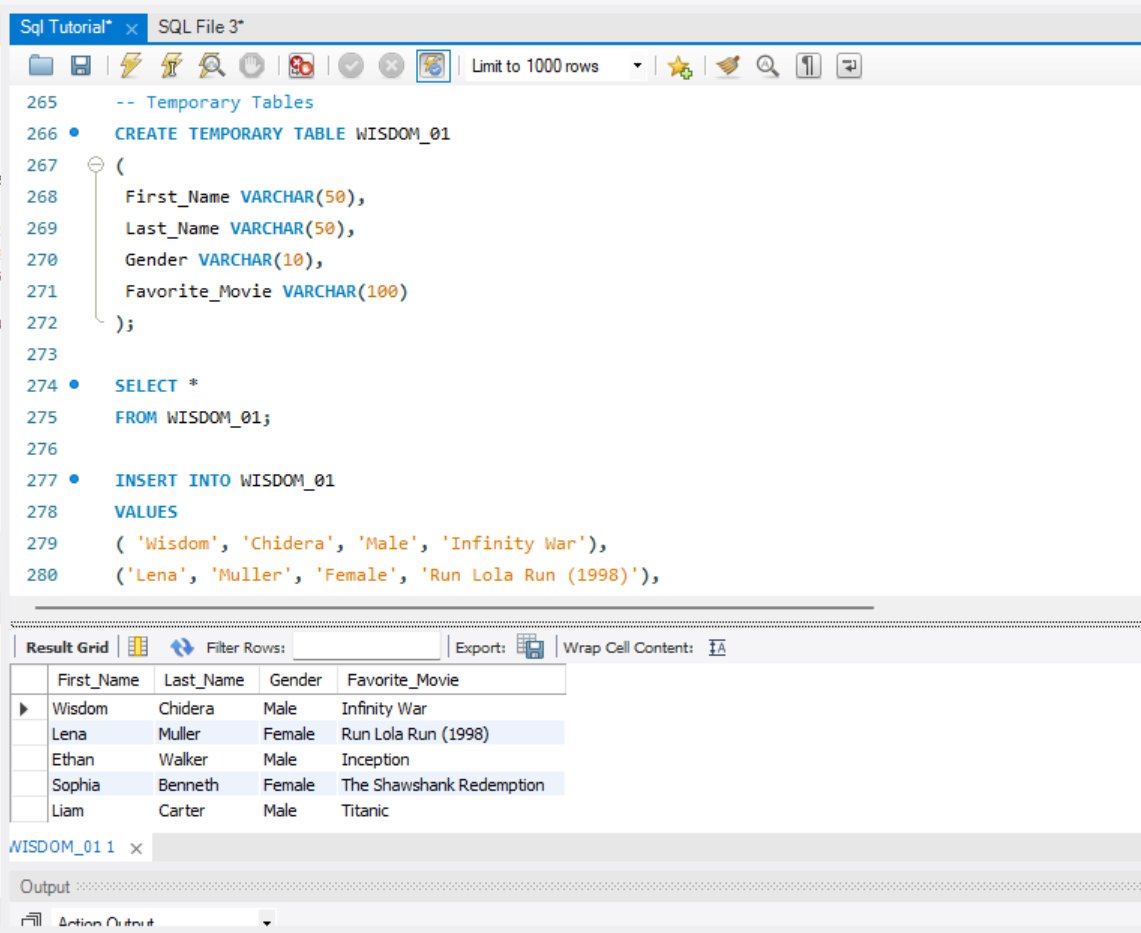Click the statement marker on line 274
Viewport: 1141px width, 933px height.
click(74, 384)
